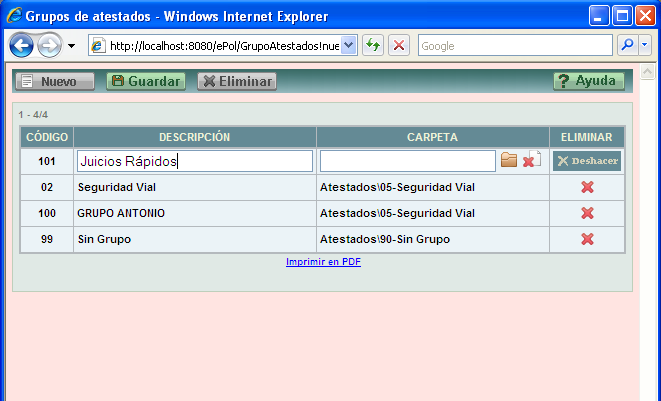Select code cell 100
The width and height of the screenshot is (661, 401).
47,213
